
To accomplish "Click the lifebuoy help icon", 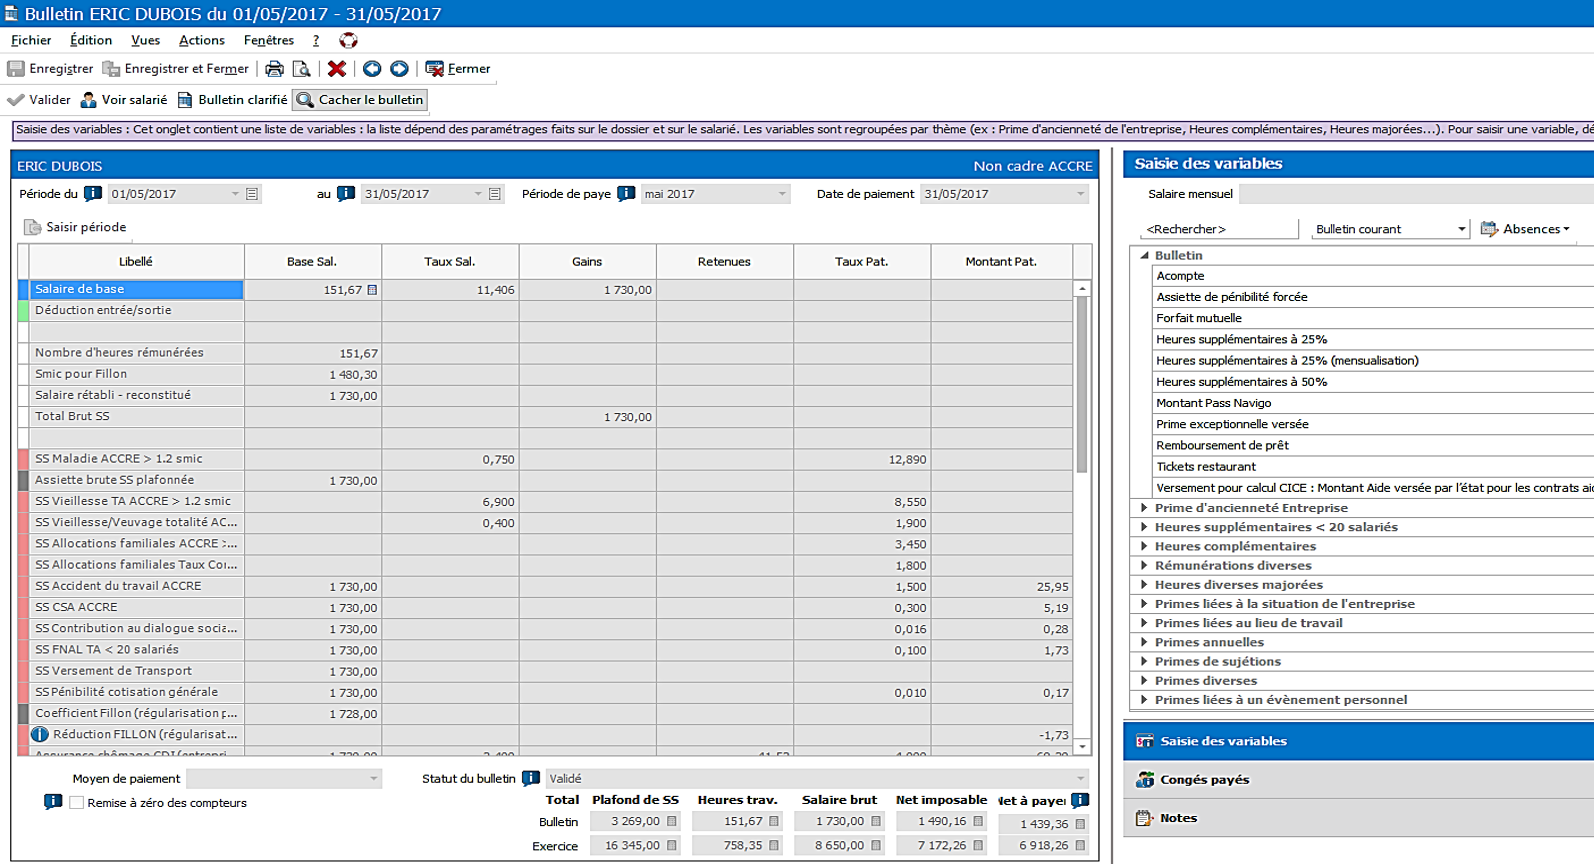I will [x=348, y=41].
